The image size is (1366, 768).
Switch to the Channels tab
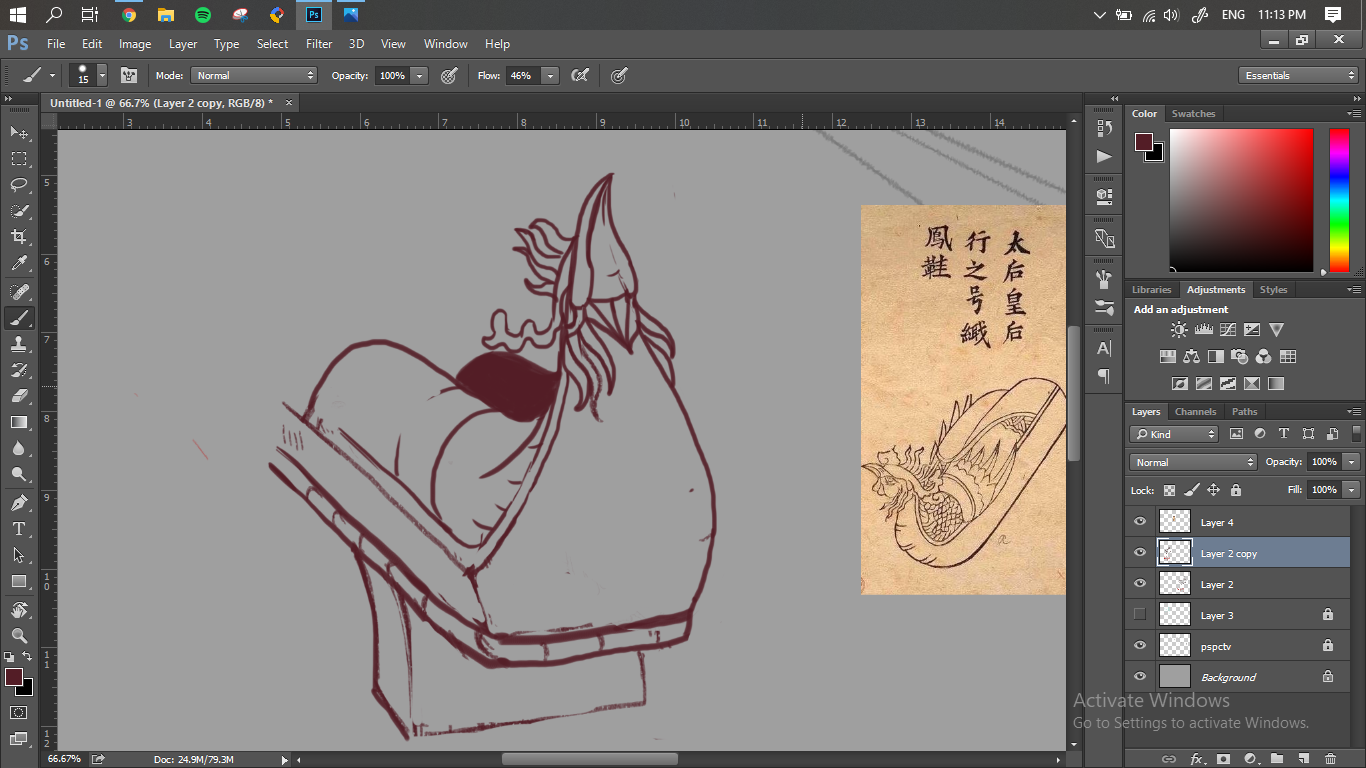(1195, 412)
